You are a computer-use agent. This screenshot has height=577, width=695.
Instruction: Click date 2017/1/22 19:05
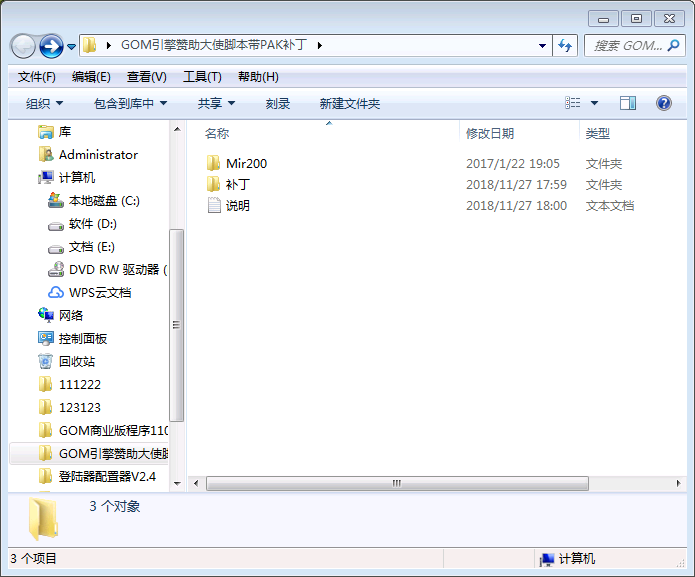pyautogui.click(x=513, y=164)
